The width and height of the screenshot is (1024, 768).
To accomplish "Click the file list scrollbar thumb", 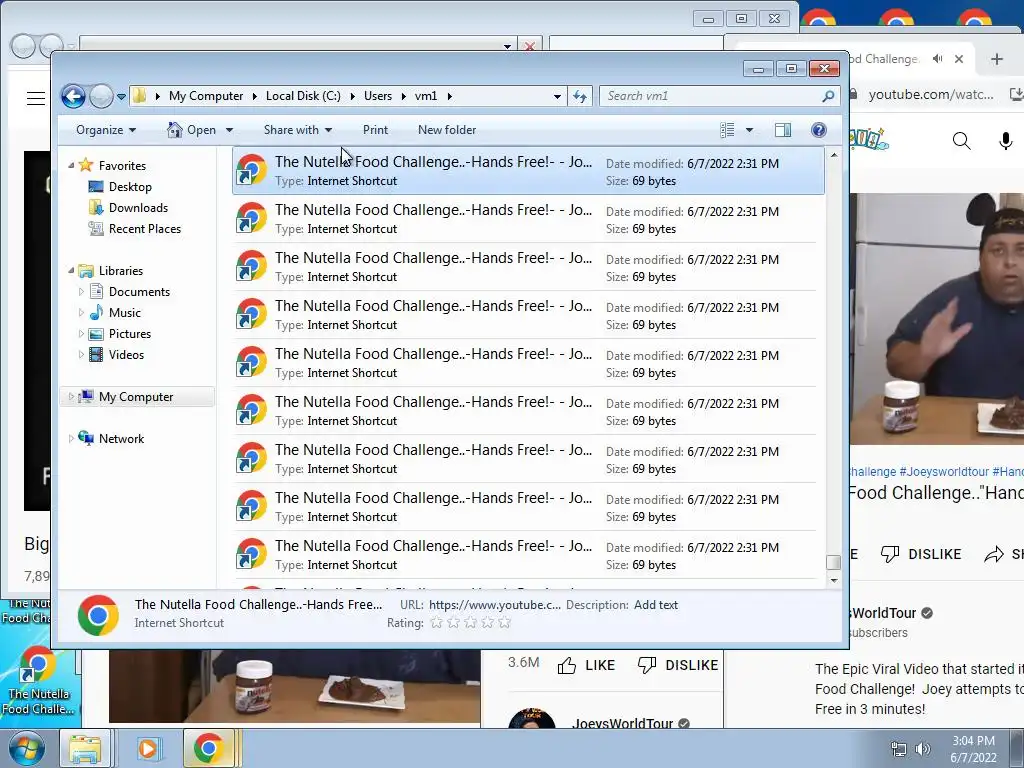I will coord(833,562).
